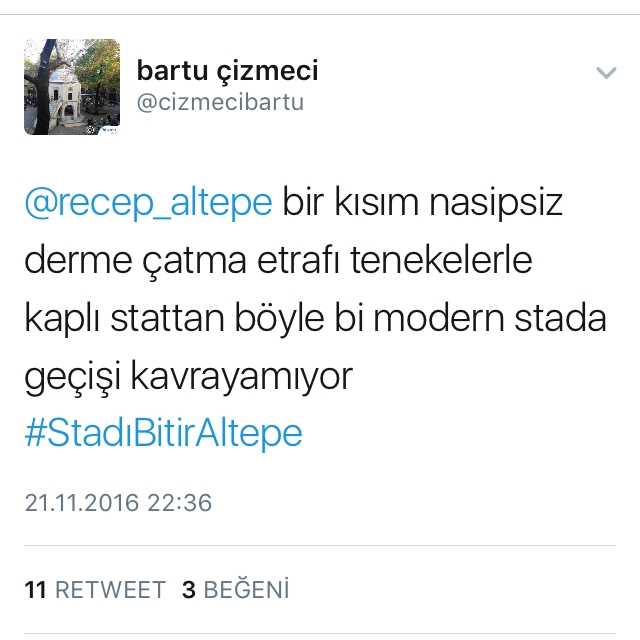Open the @recep_altepe mention
Screen dimensions: 640x640
149,202
